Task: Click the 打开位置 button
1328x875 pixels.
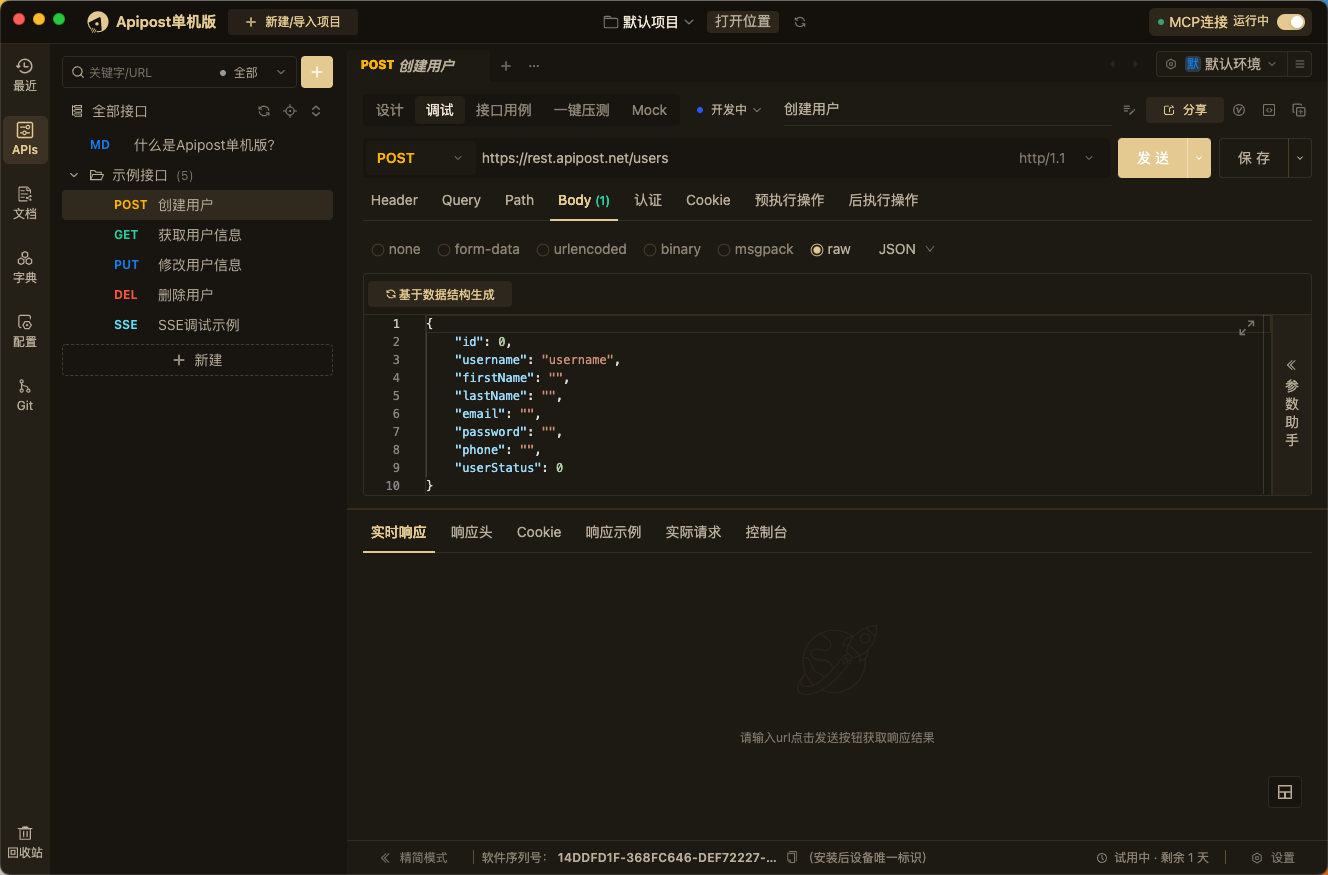Action: coord(743,22)
